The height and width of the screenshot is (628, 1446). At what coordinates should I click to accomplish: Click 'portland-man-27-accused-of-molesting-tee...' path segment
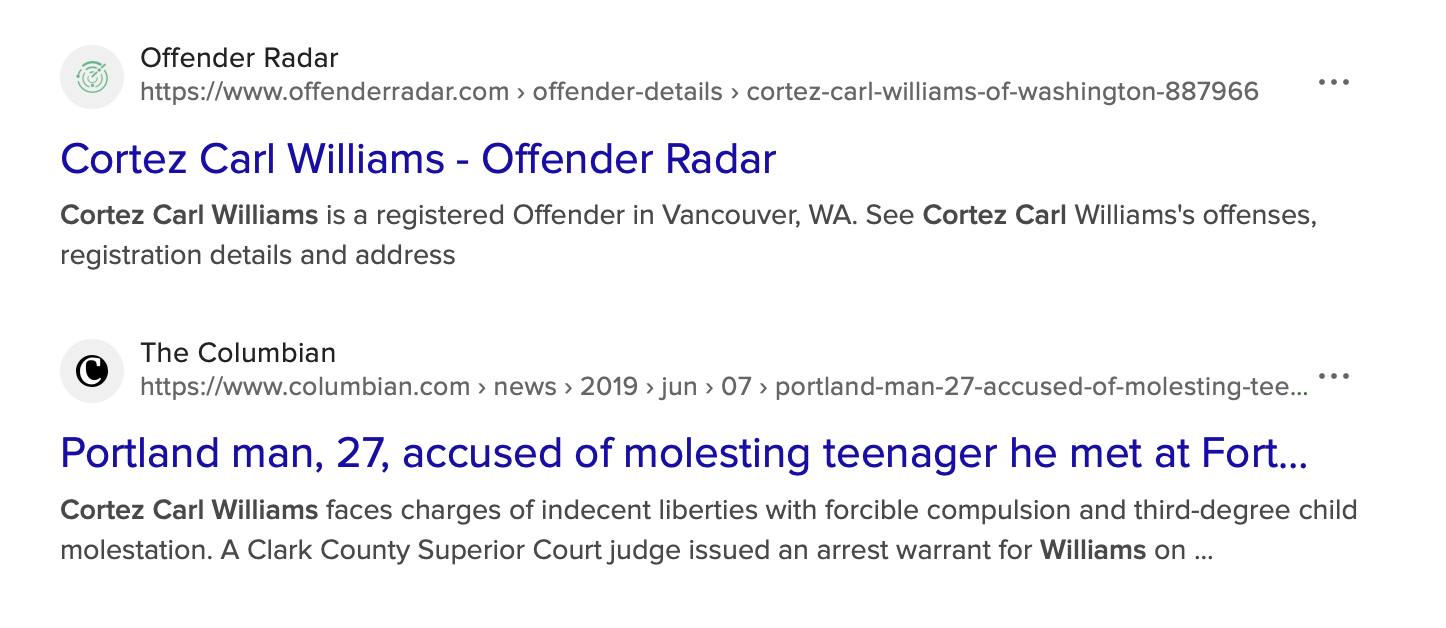(1040, 387)
